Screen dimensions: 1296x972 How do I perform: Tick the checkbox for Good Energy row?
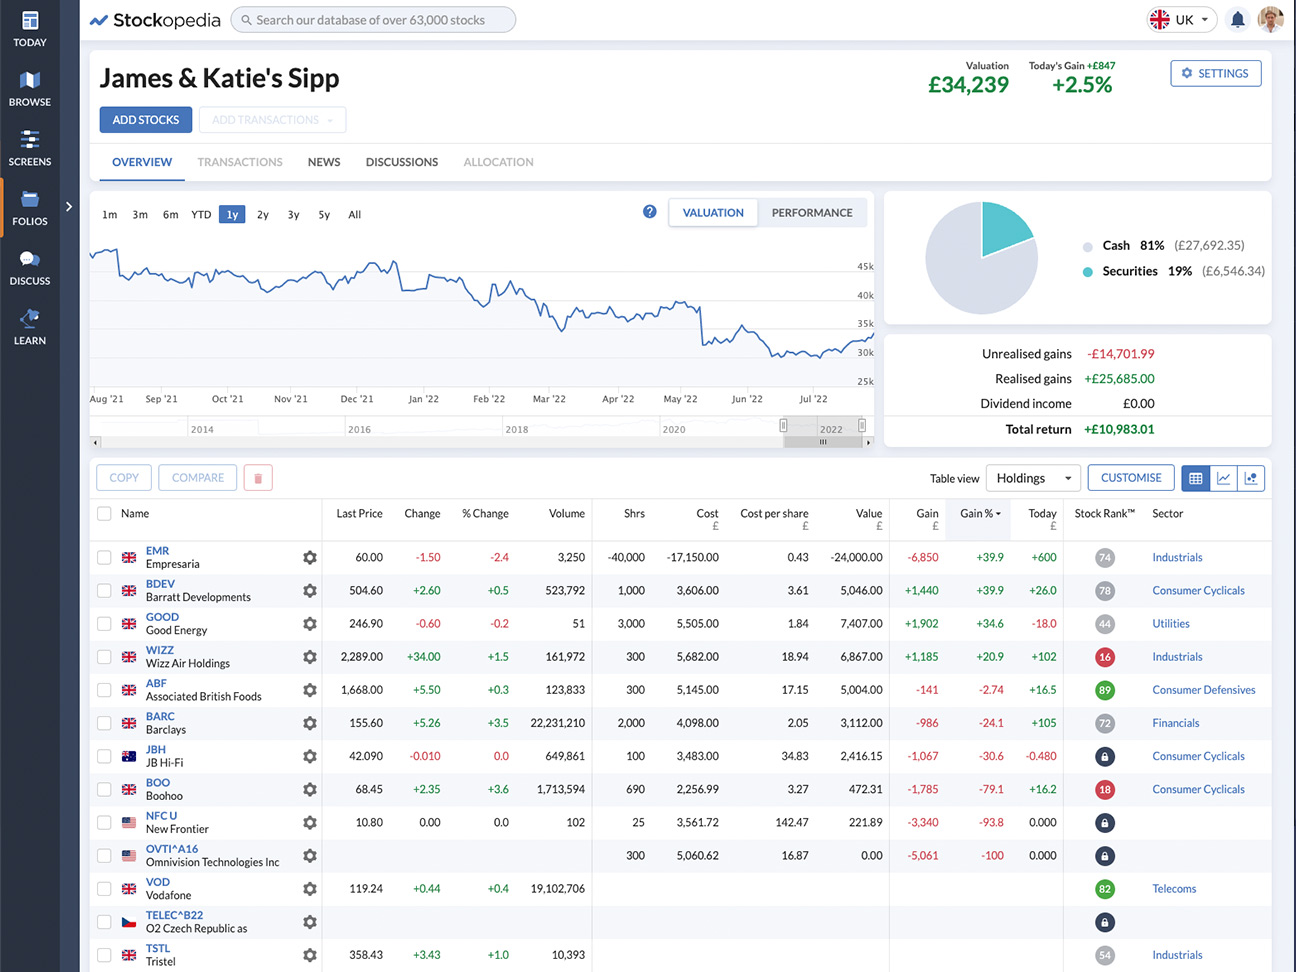click(104, 624)
